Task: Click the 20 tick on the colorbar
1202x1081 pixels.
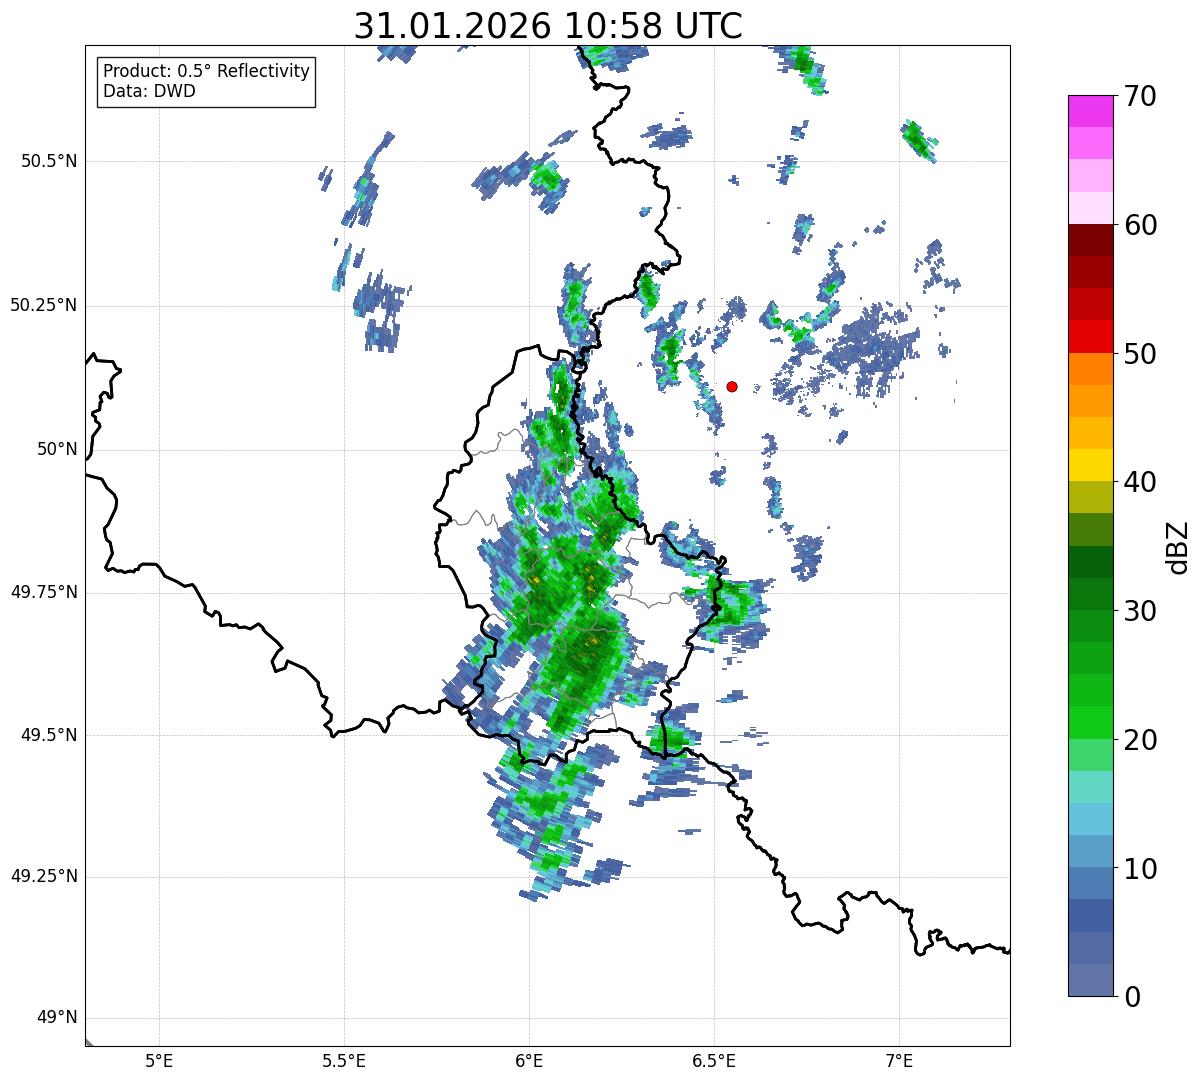Action: pyautogui.click(x=1140, y=740)
